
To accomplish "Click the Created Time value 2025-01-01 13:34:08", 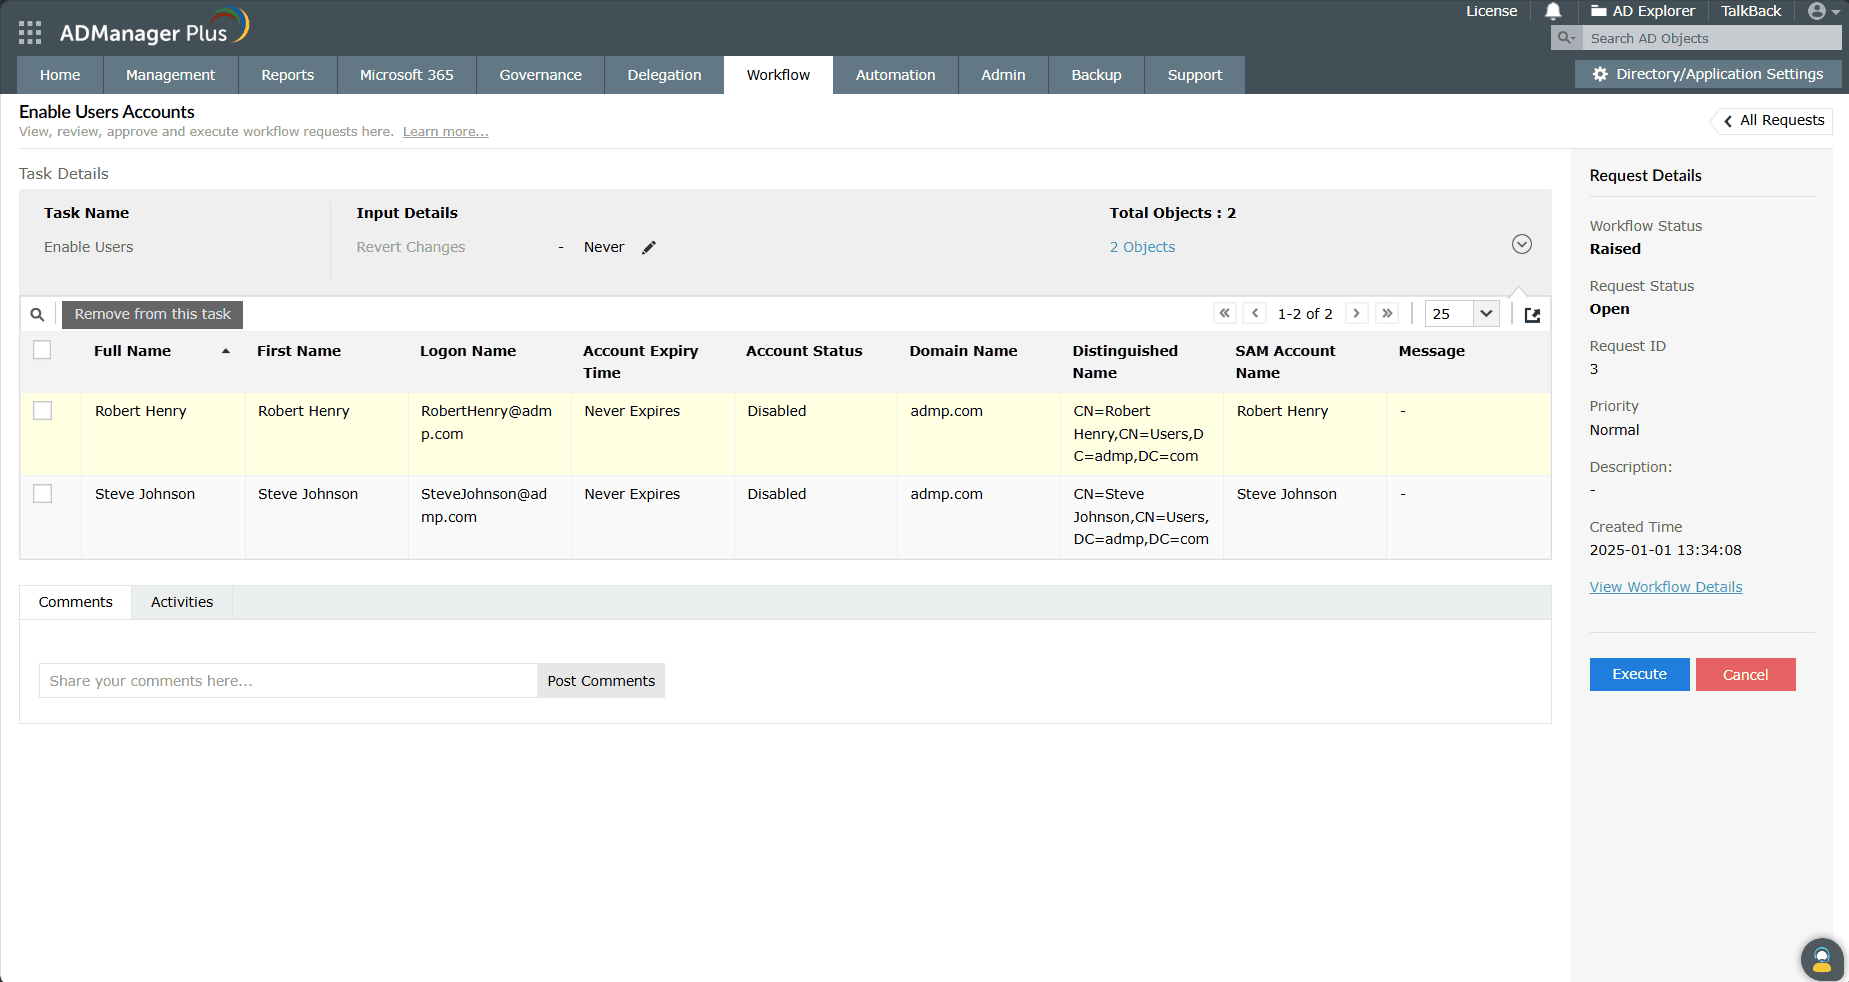I will pos(1666,550).
